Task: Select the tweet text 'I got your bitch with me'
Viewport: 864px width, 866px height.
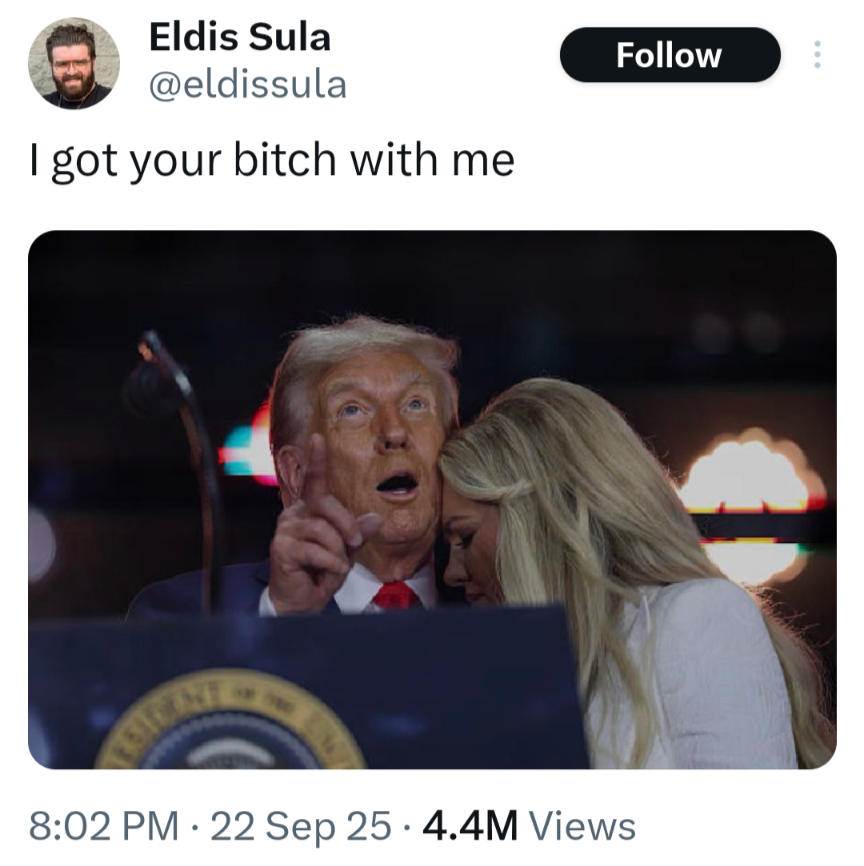Action: tap(272, 161)
